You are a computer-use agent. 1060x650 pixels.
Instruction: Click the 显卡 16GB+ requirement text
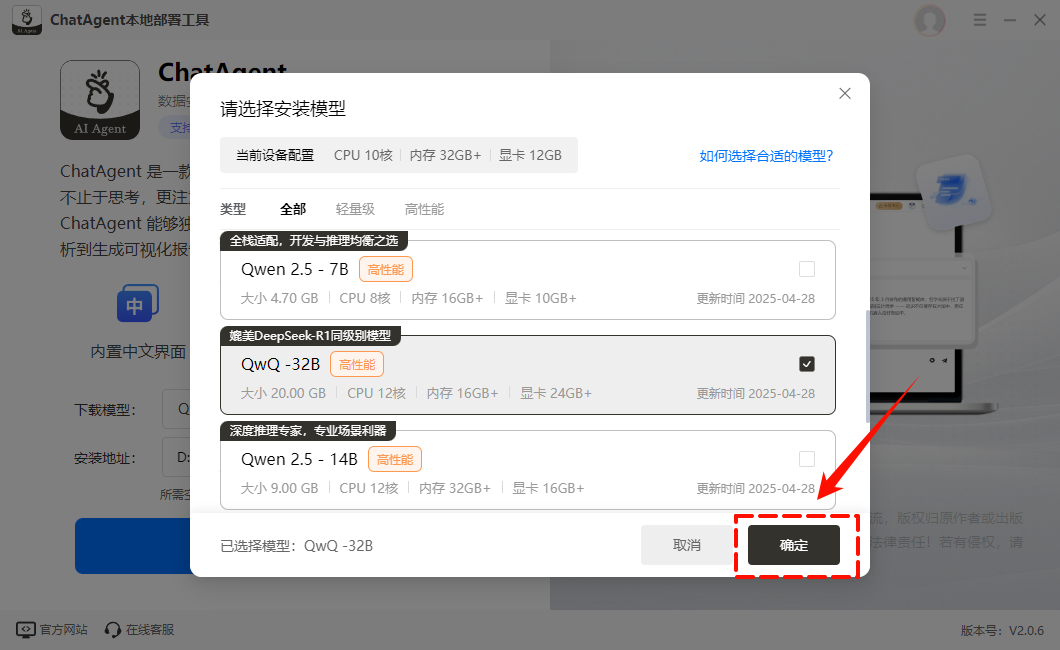click(548, 489)
